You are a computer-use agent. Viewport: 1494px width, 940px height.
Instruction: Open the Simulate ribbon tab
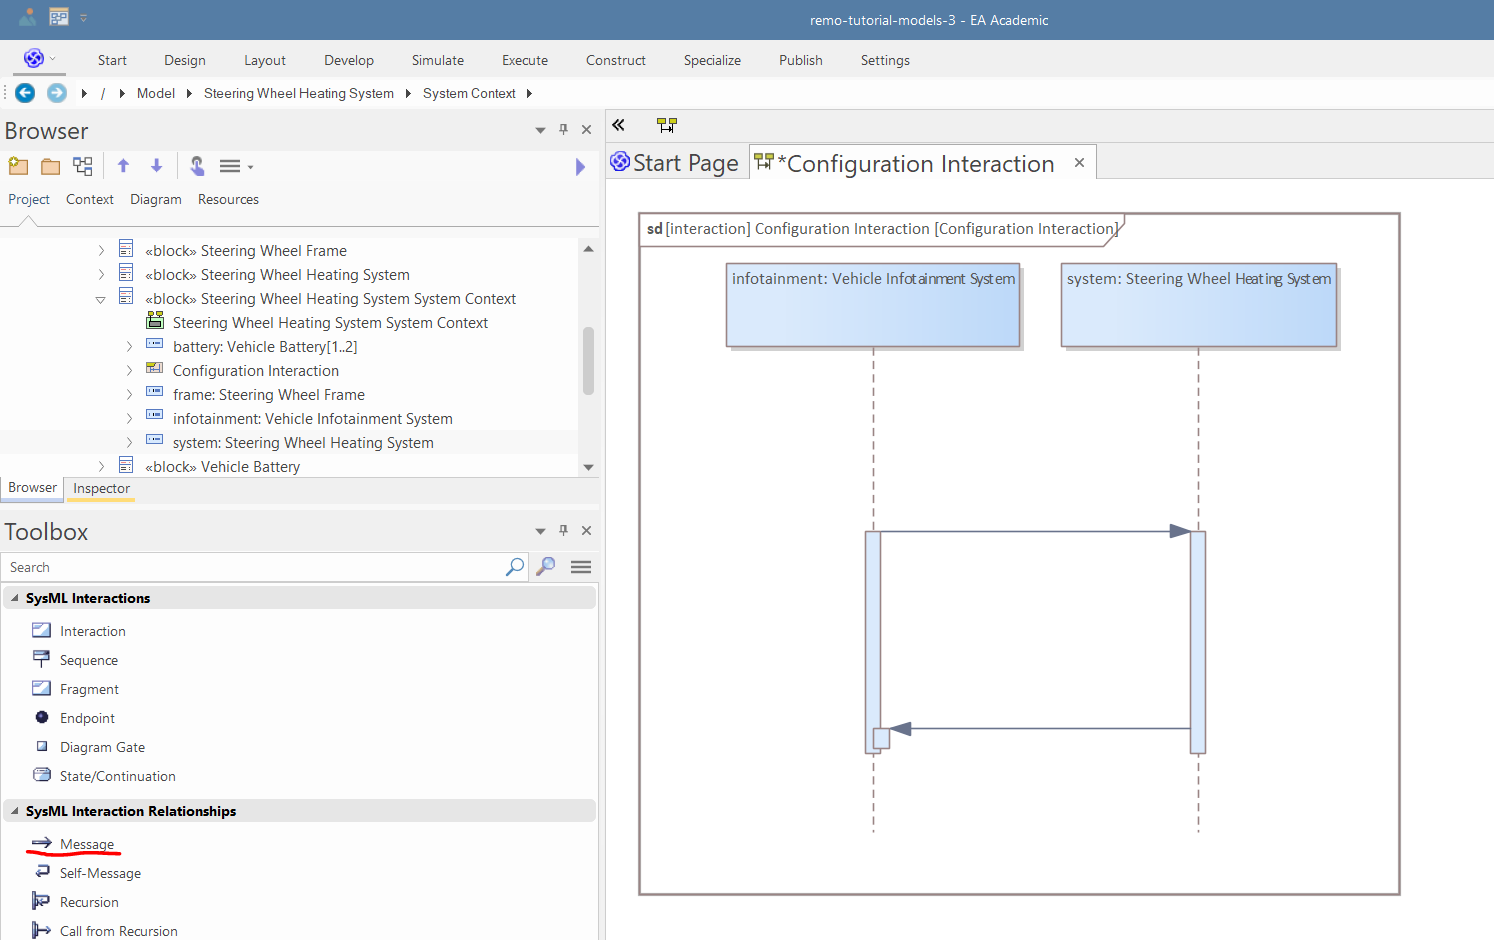tap(437, 60)
